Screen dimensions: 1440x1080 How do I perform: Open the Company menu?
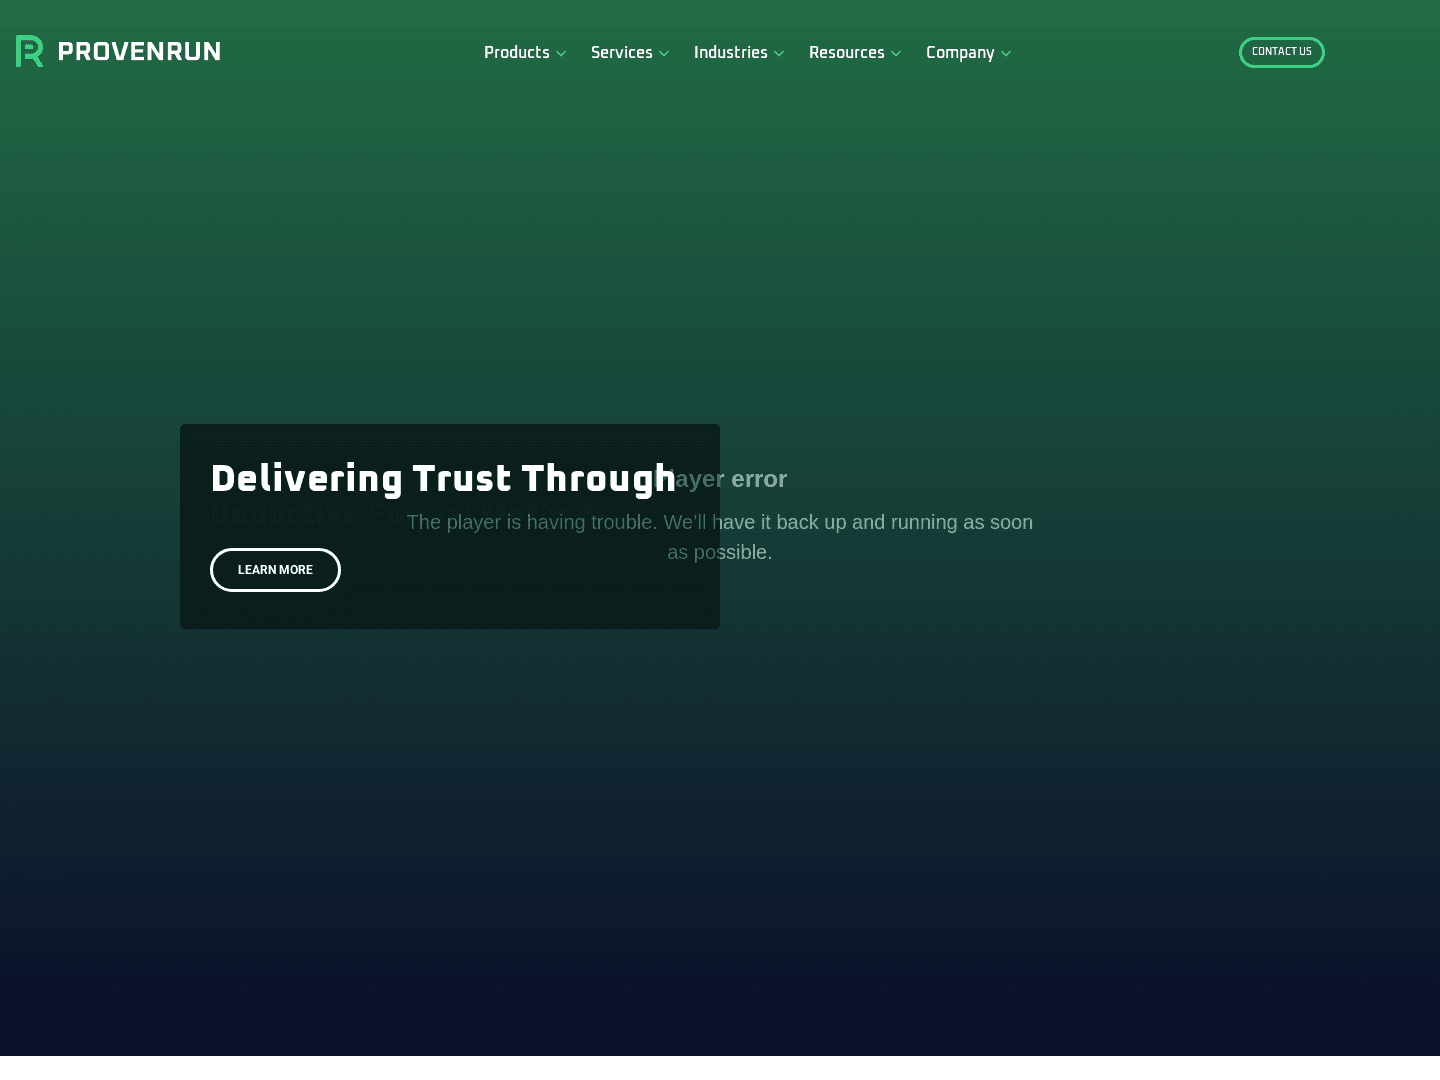coord(959,53)
